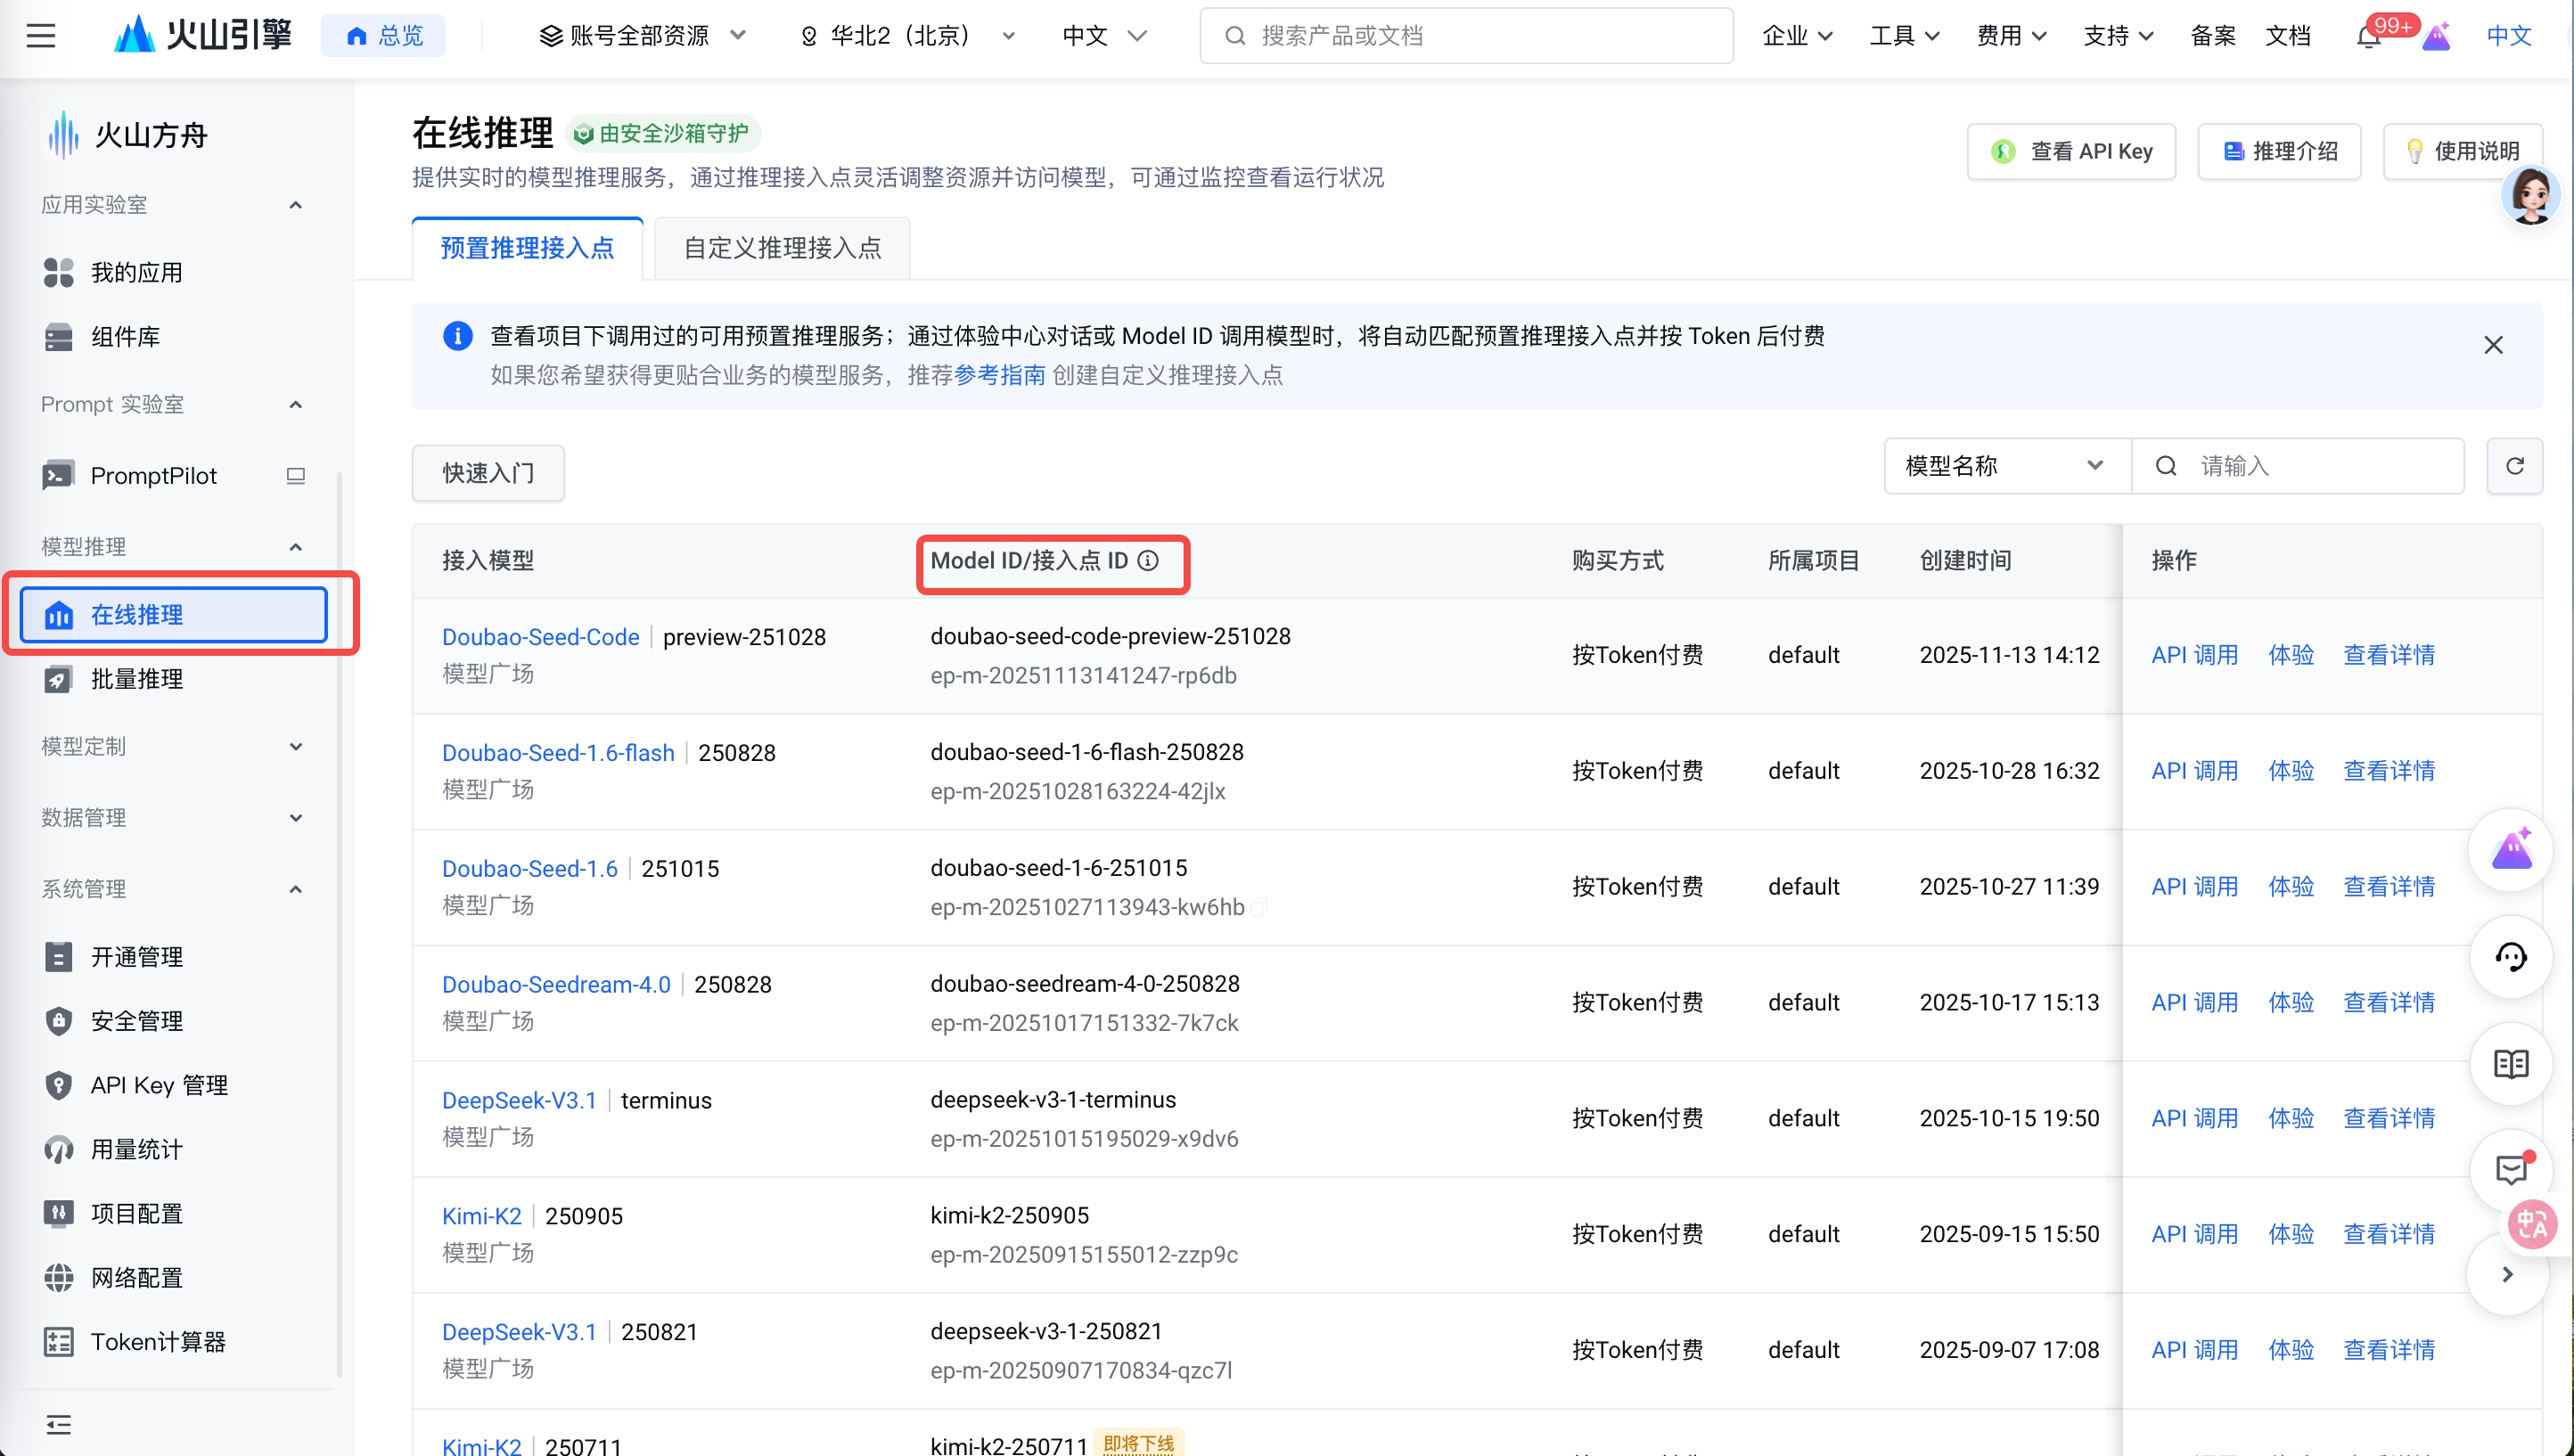Screen dimensions: 2574x1456
Task: Click the 查看 API Key button
Action: tap(2071, 151)
